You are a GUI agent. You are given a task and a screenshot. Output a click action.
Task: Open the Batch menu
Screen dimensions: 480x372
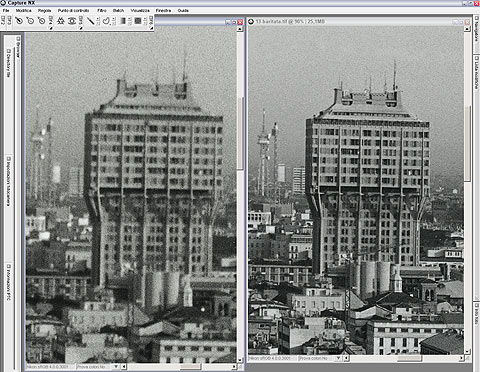point(118,11)
